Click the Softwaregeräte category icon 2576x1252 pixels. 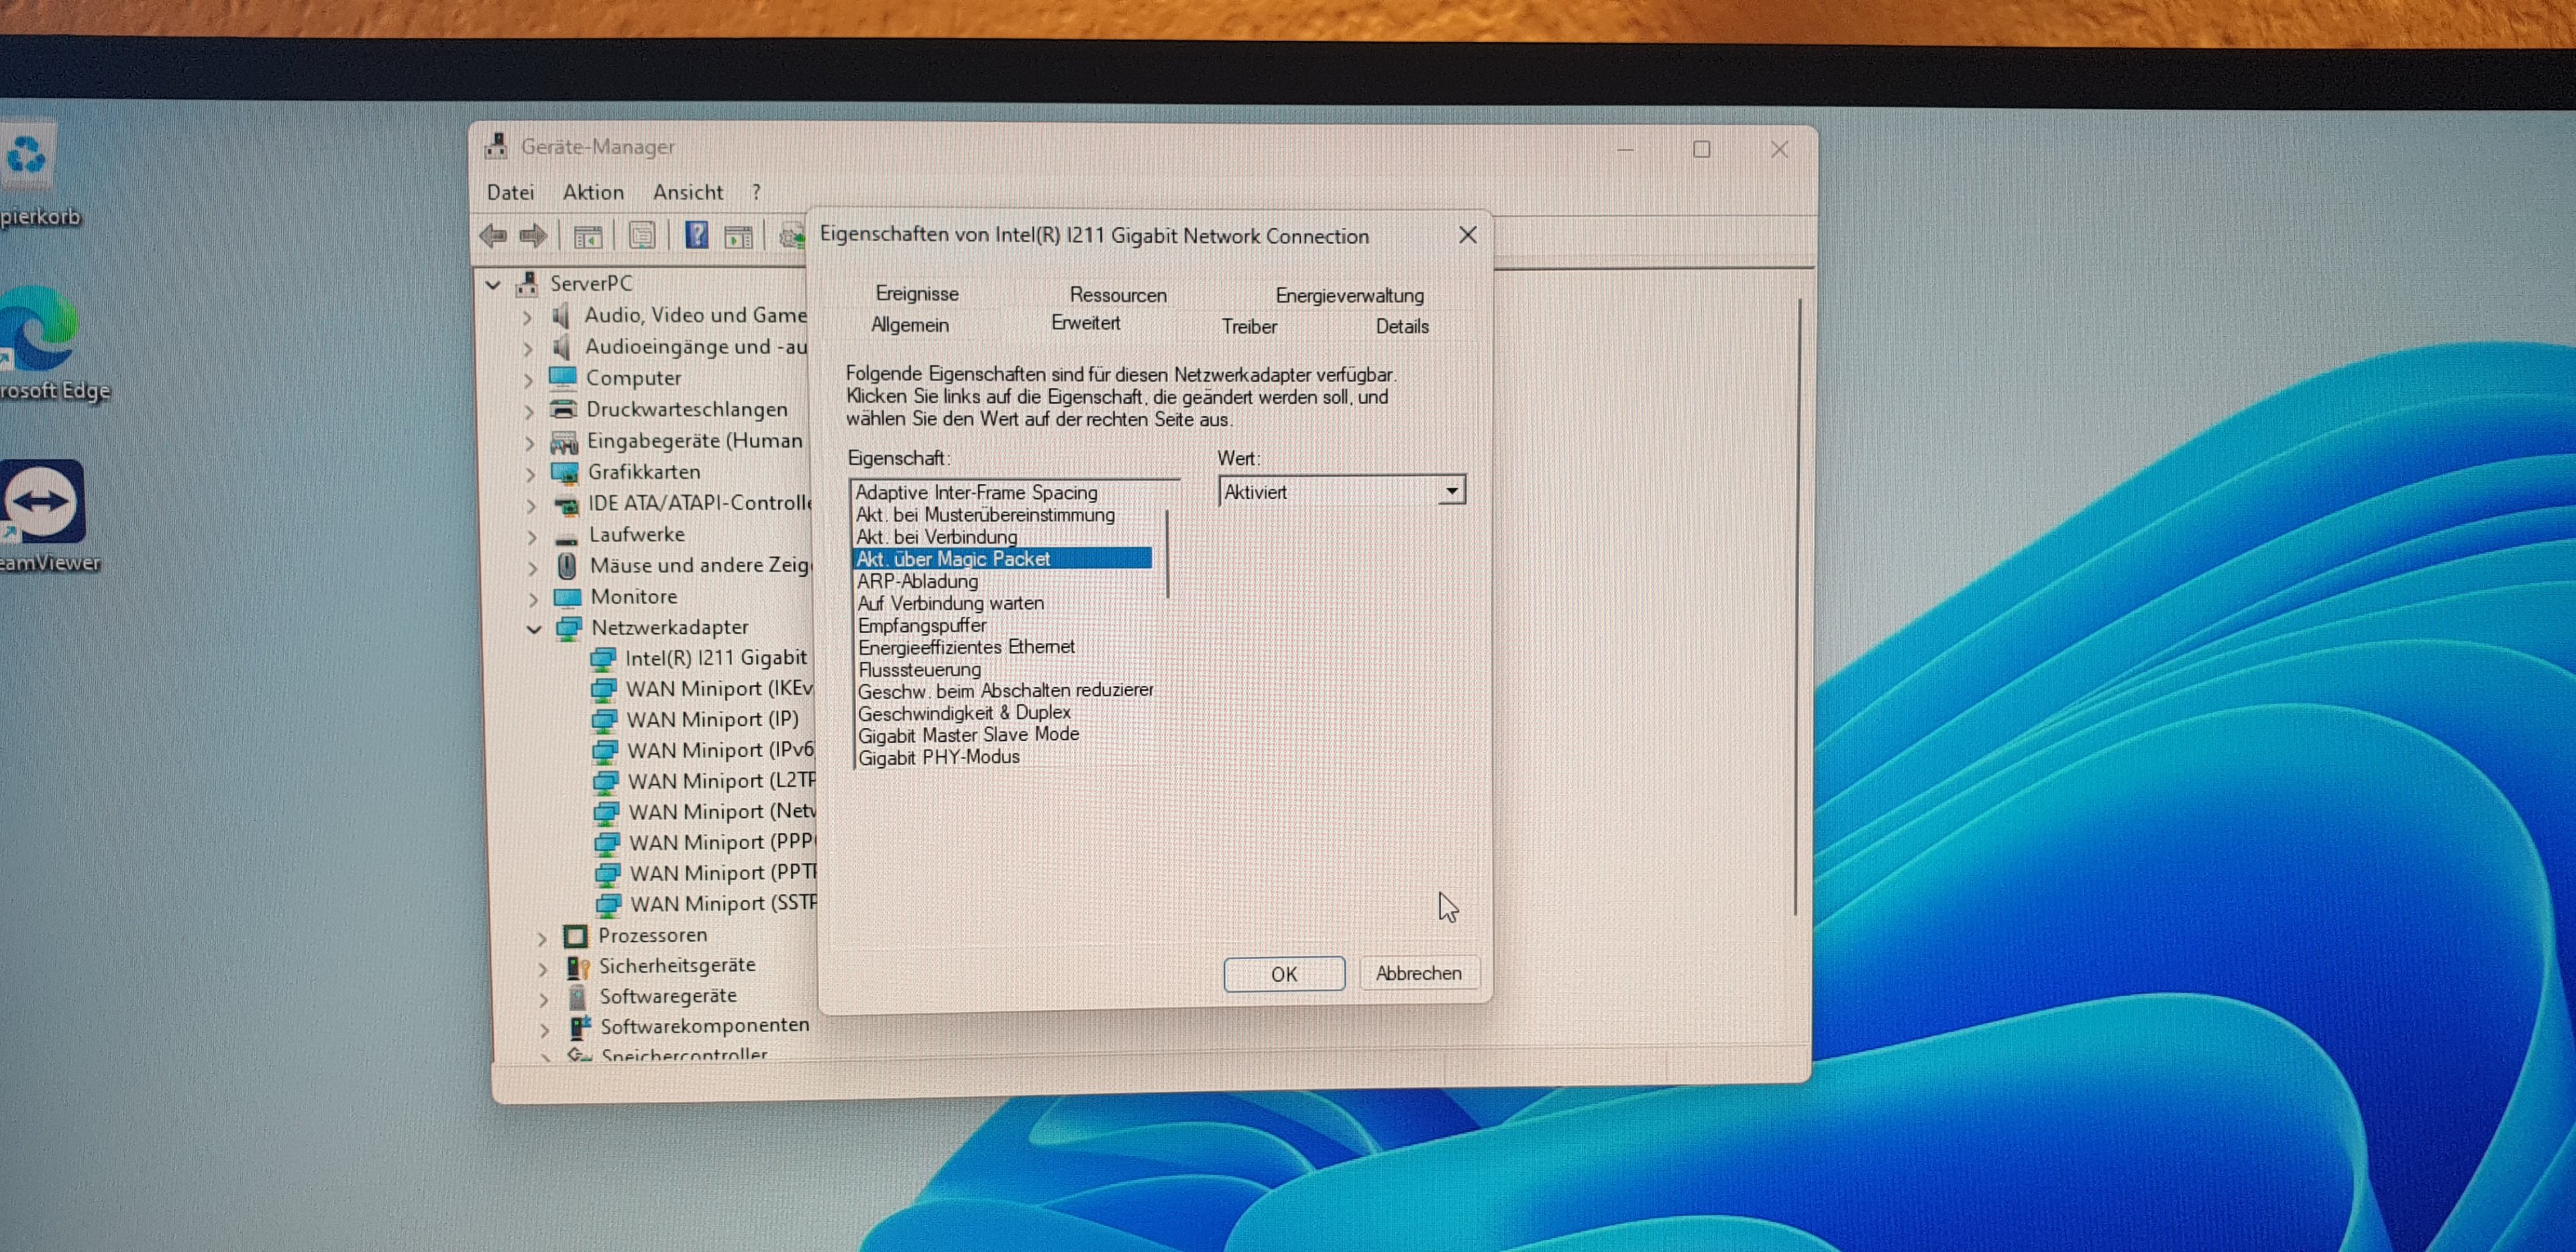tap(577, 997)
